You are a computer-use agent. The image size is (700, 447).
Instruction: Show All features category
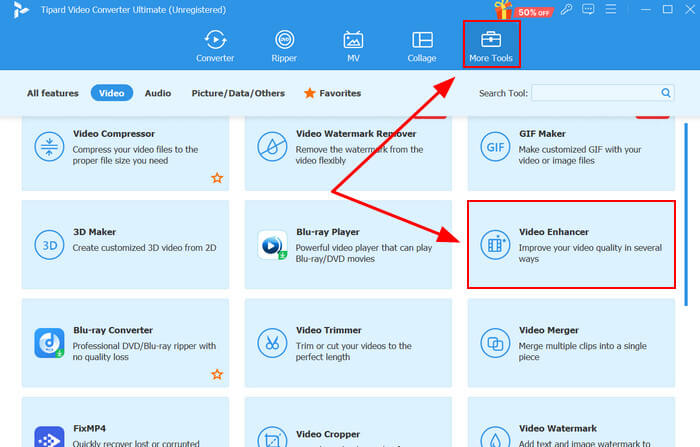click(53, 93)
